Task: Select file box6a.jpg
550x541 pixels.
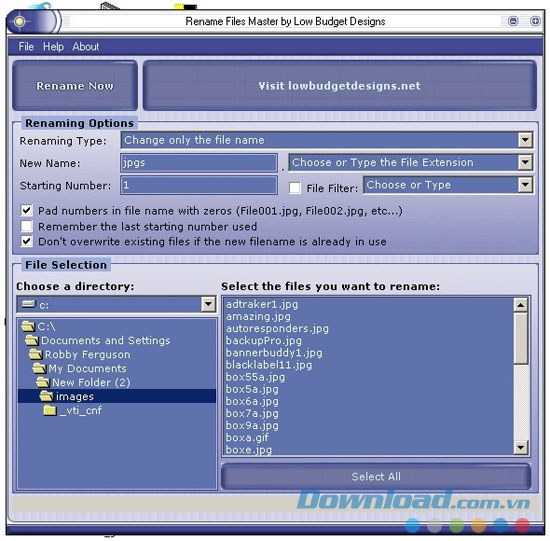Action: pyautogui.click(x=252, y=401)
